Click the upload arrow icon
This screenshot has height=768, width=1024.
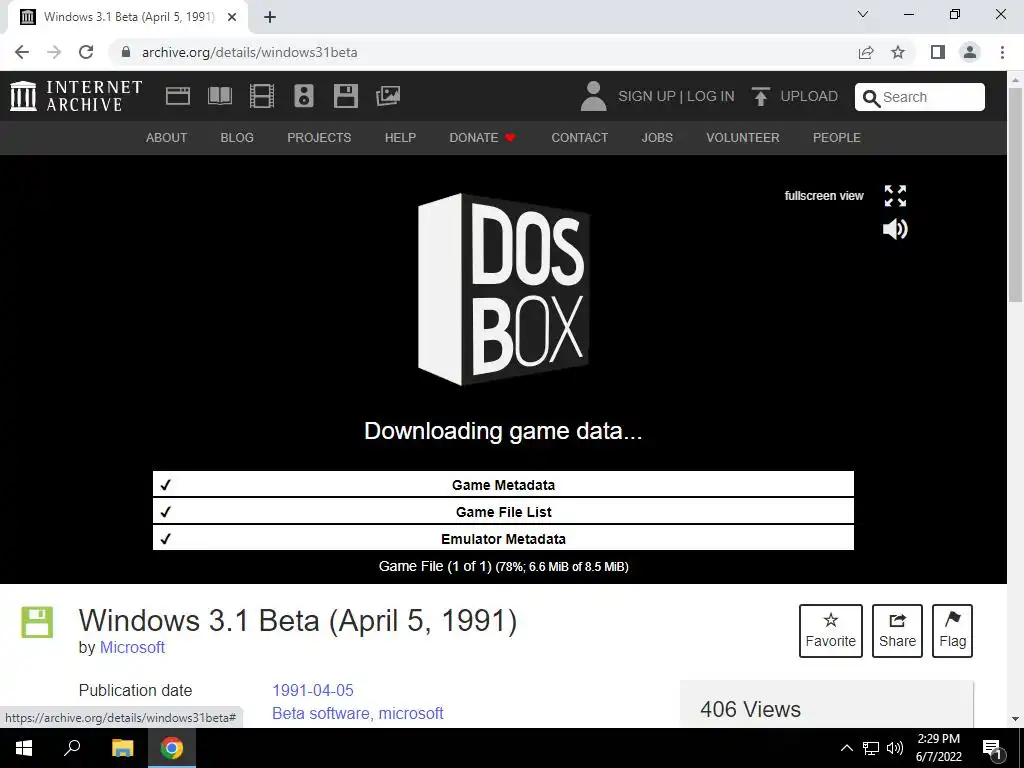[x=760, y=96]
